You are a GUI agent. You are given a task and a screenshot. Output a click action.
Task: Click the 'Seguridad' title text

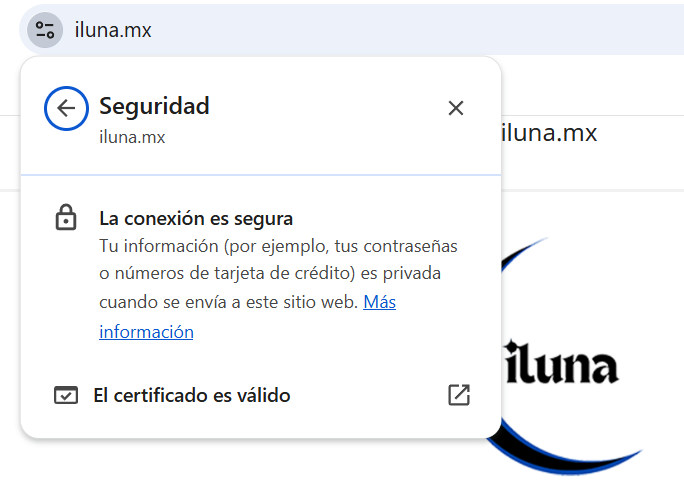click(x=154, y=106)
